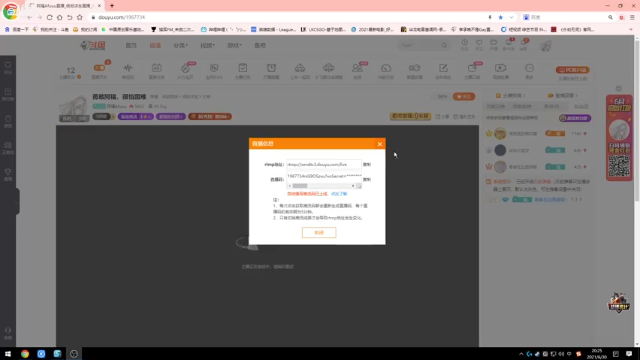
Task: Click the address bar URL douyu.com
Action: pyautogui.click(x=122, y=17)
